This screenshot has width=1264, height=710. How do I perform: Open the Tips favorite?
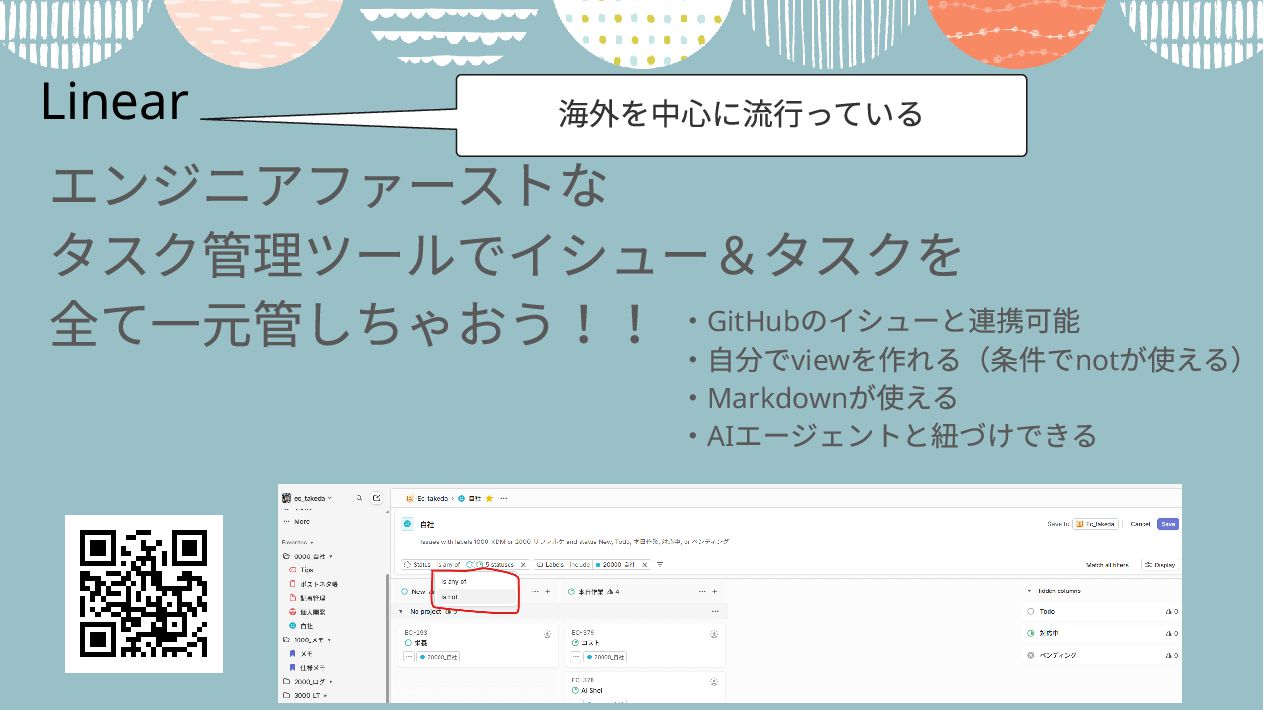[302, 570]
